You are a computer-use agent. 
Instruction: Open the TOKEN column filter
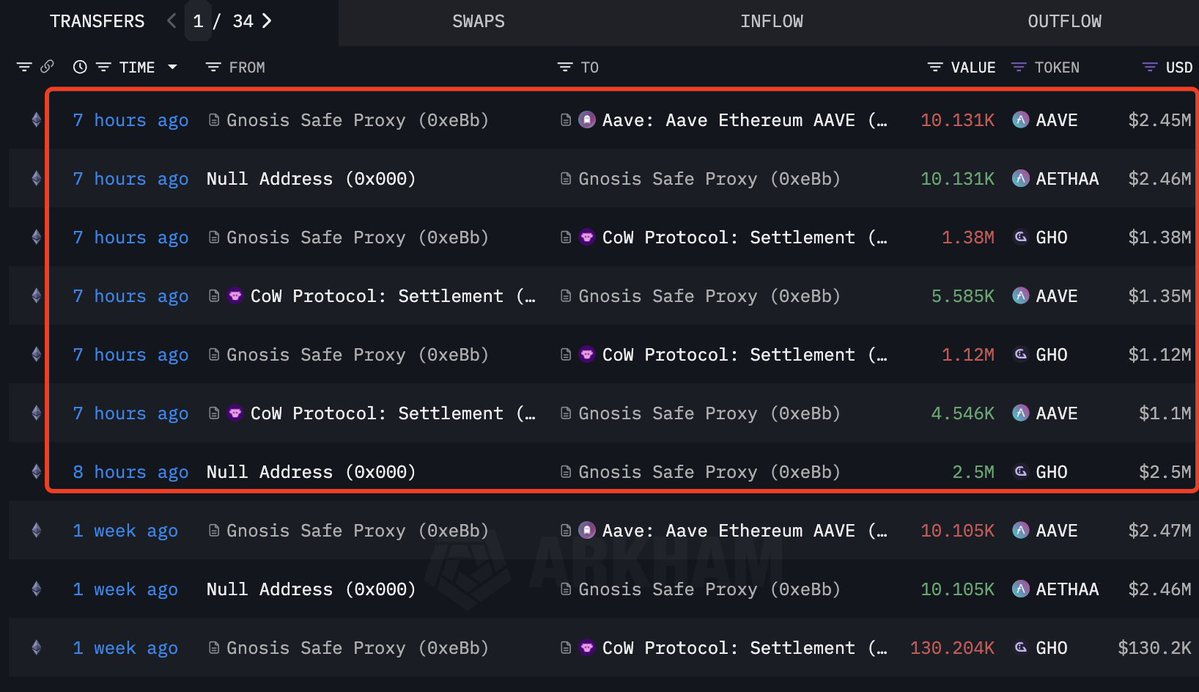pos(1019,67)
